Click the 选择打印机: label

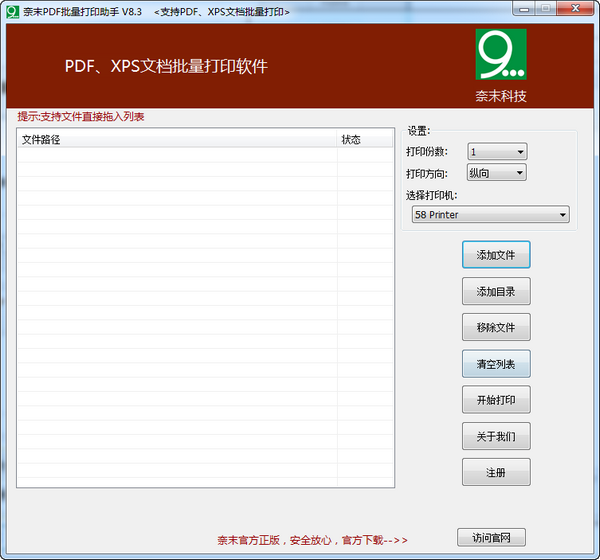point(432,196)
